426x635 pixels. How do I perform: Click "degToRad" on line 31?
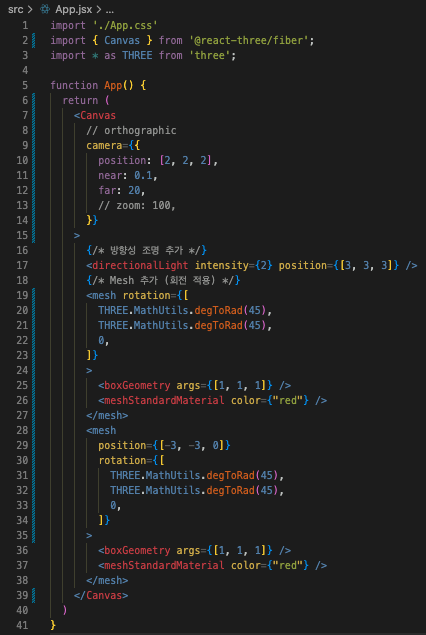[x=230, y=475]
